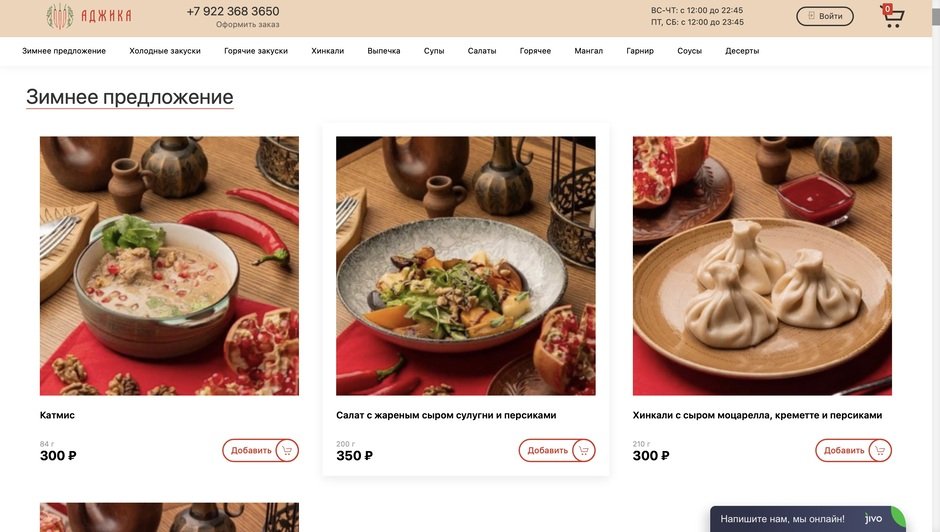Call the phone number +7 922 368 3650
The width and height of the screenshot is (940, 532).
click(x=233, y=11)
